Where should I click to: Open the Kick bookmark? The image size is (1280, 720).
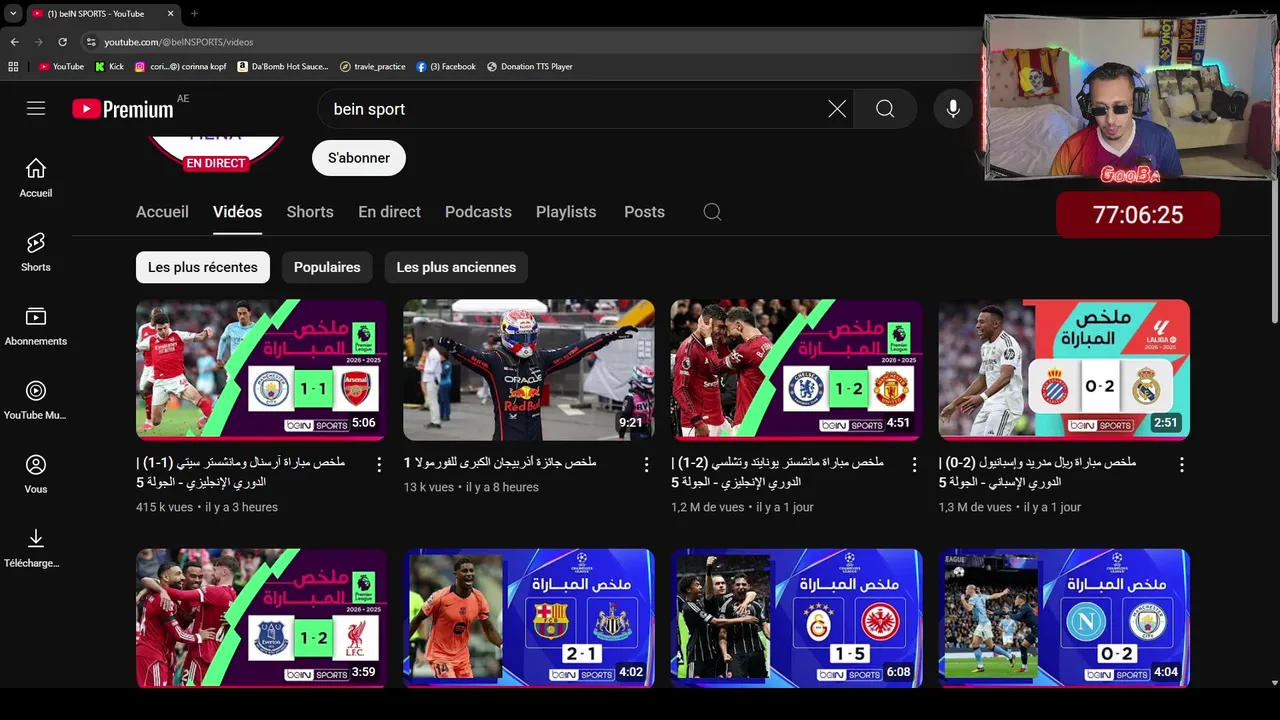110,67
